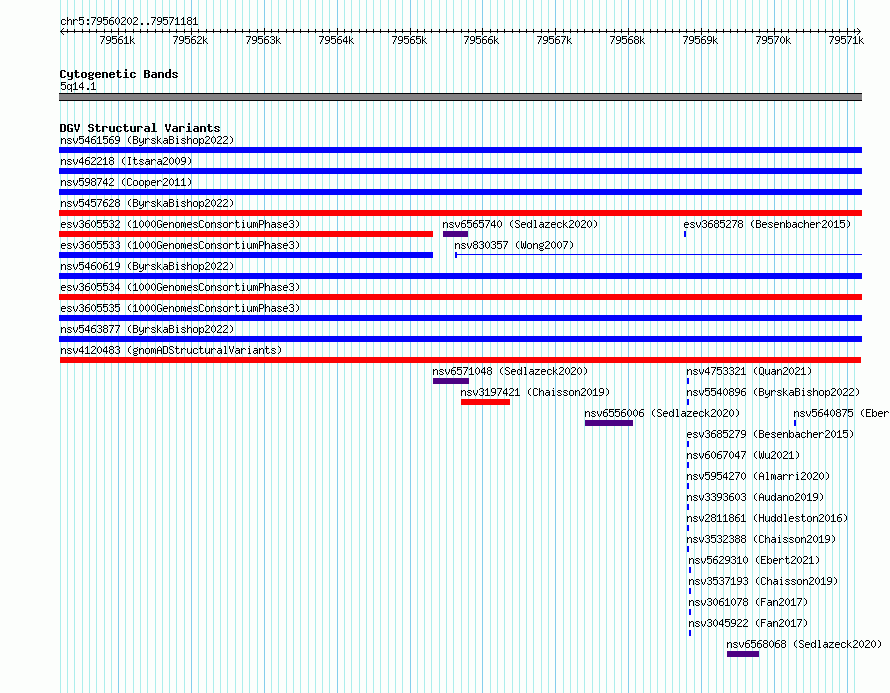The height and width of the screenshot is (693, 890).
Task: Open nsv3045922 (Fan2017) label
Action: pos(748,623)
